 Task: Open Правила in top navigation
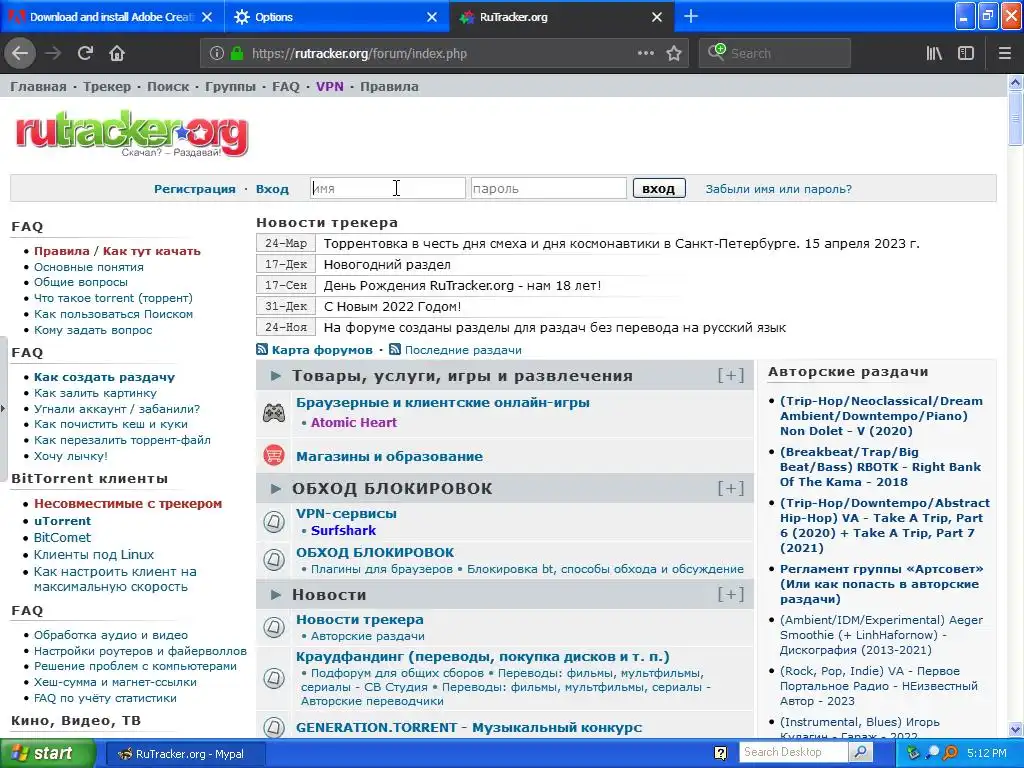pos(389,86)
